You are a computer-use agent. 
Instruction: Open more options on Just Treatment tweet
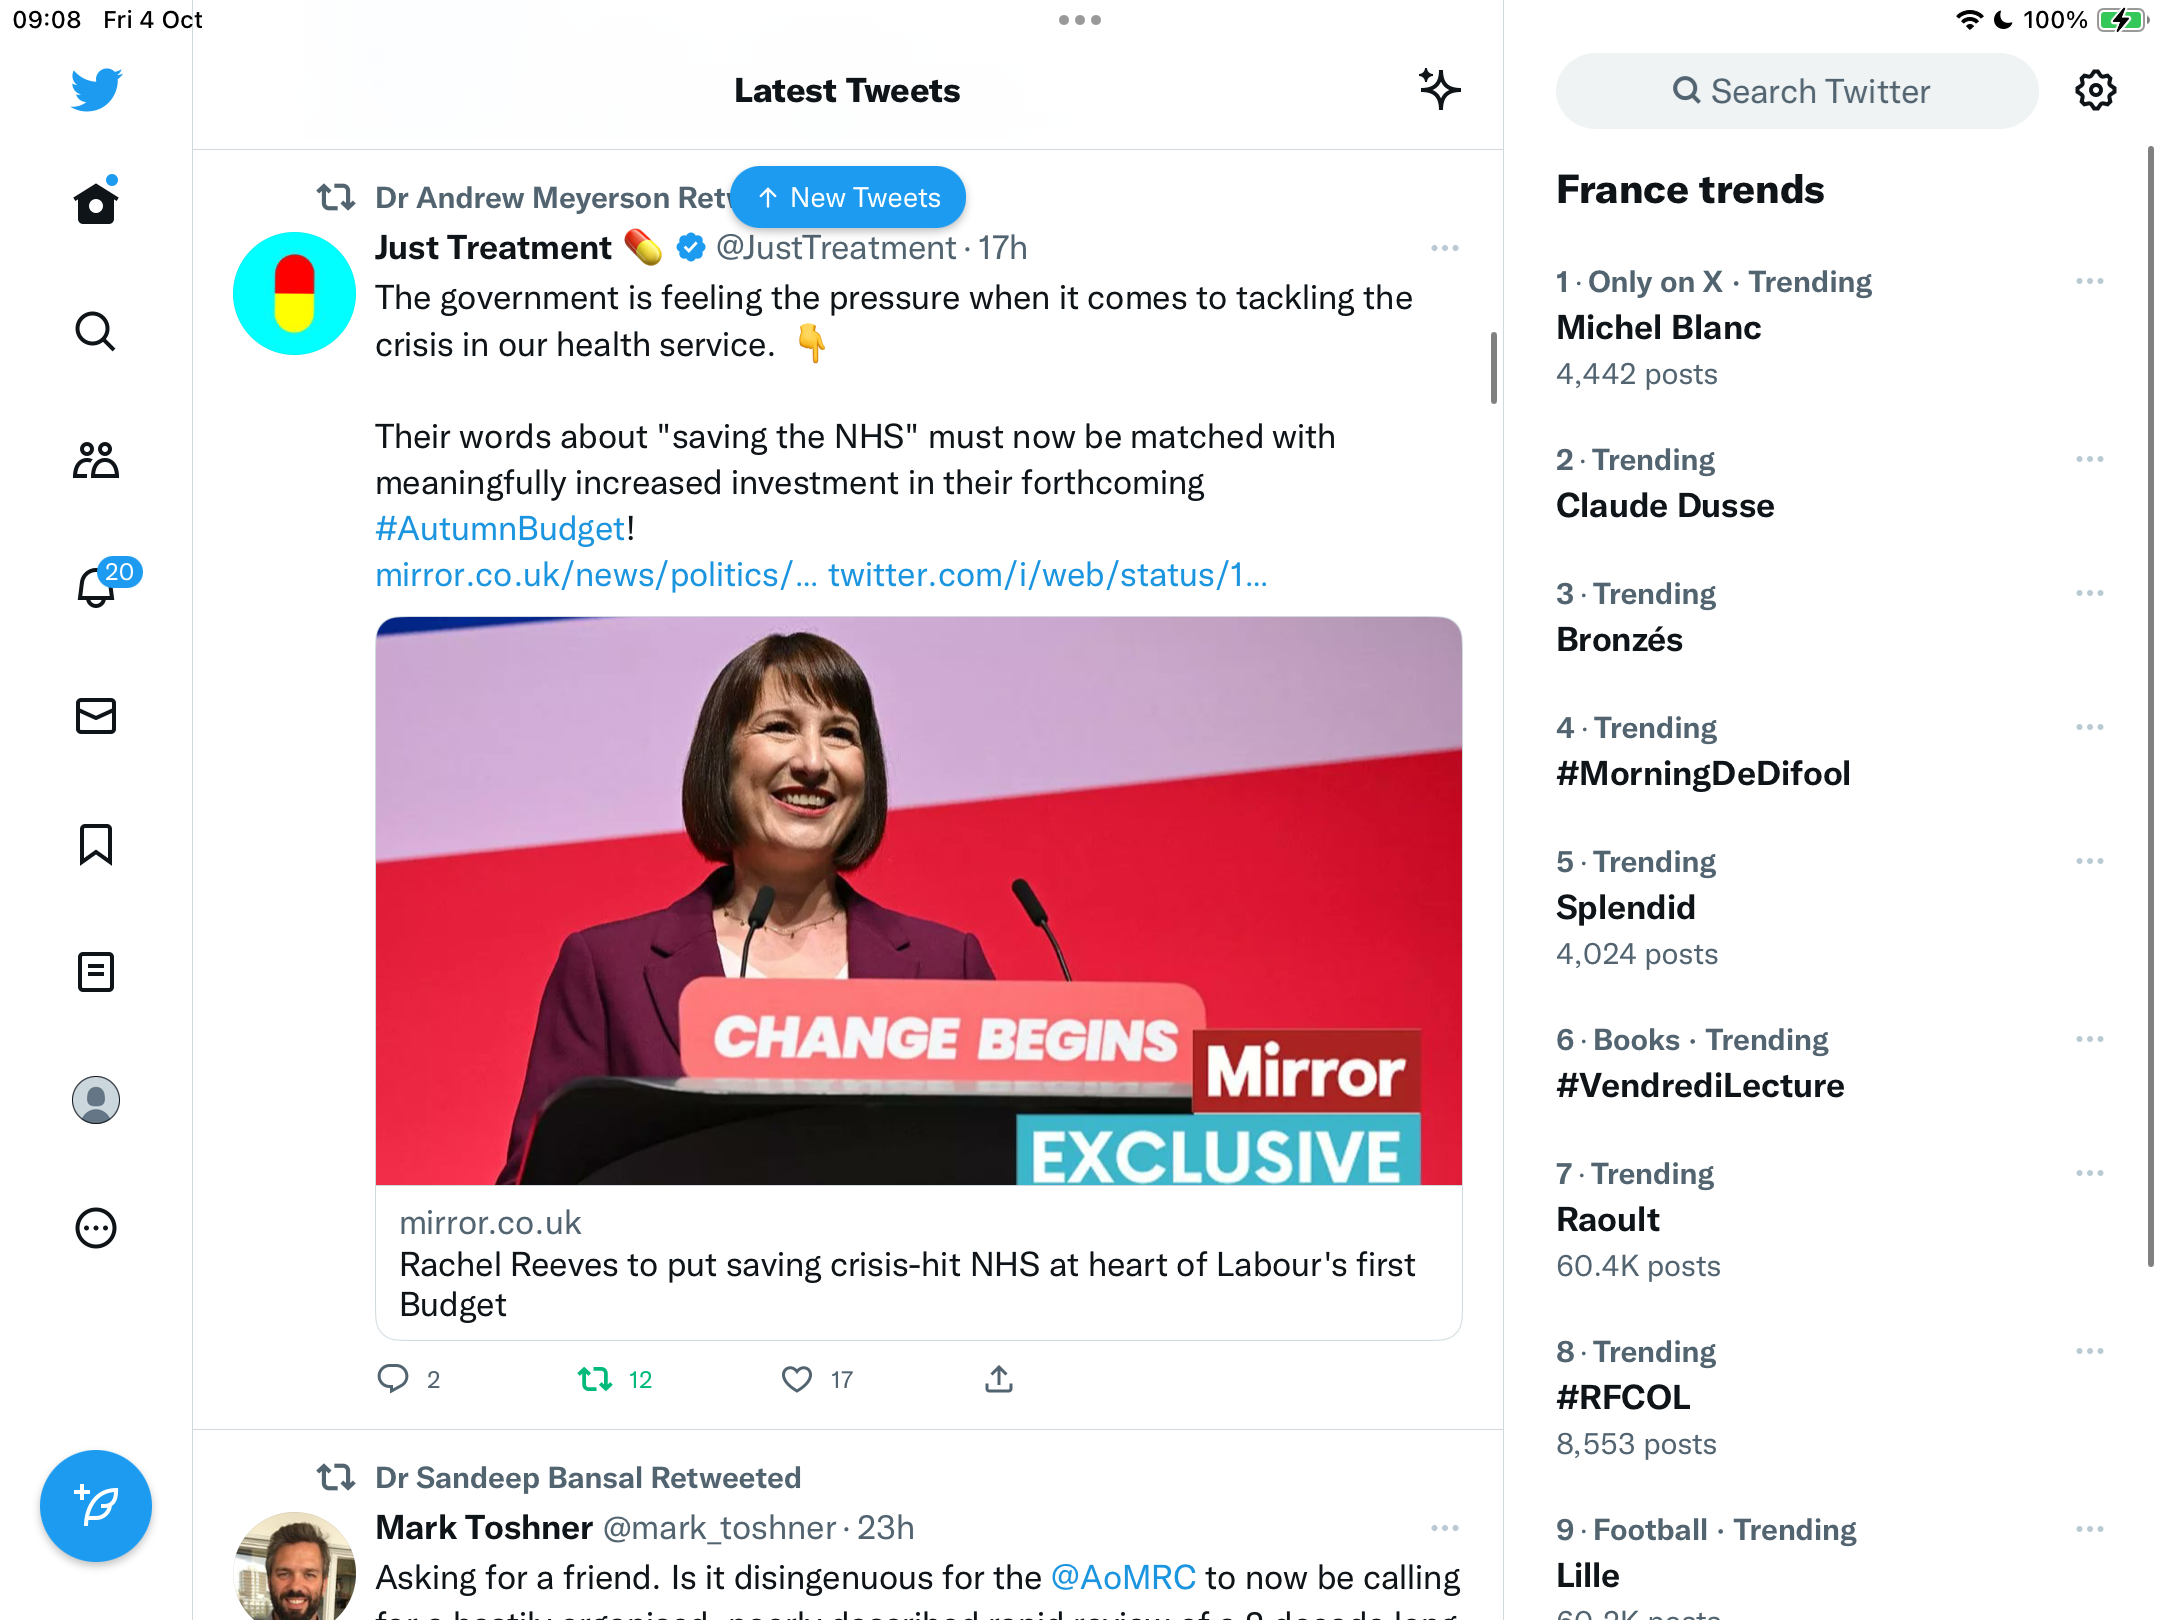[x=1445, y=248]
